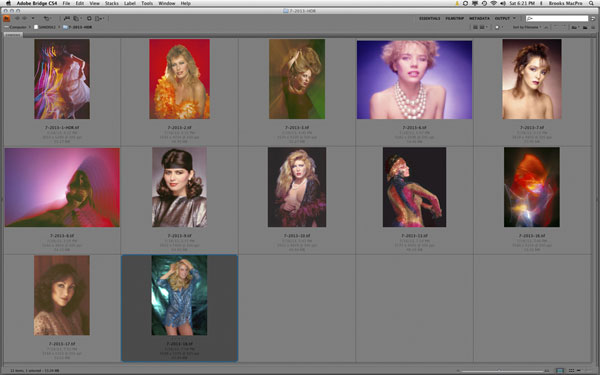Click the Refine batch icon

tap(76, 18)
